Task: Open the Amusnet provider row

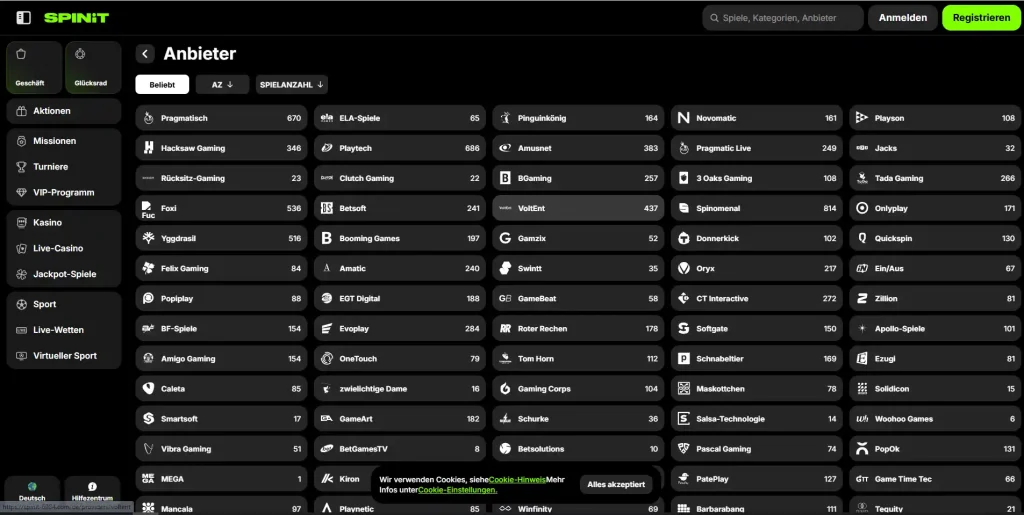Action: pyautogui.click(x=578, y=148)
